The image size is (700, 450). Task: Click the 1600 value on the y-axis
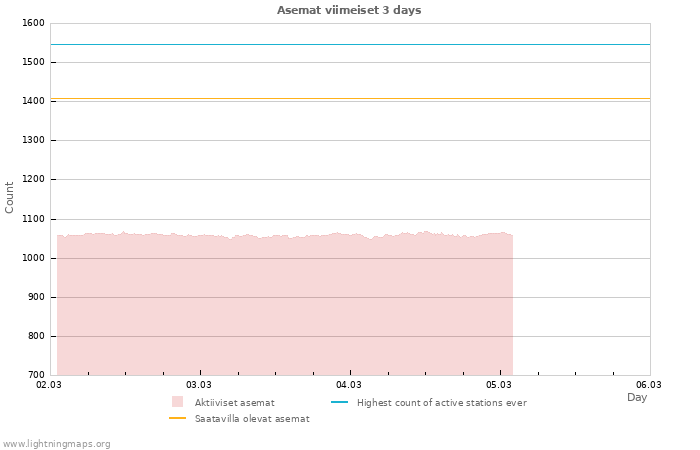[33, 23]
